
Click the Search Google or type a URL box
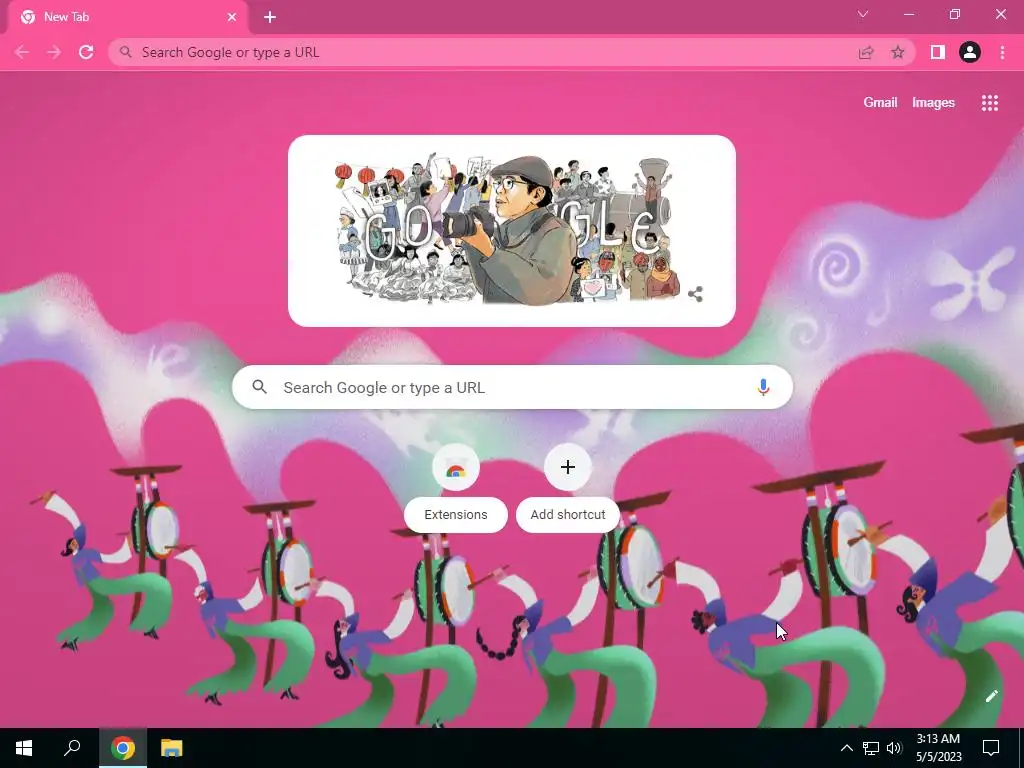pyautogui.click(x=512, y=387)
